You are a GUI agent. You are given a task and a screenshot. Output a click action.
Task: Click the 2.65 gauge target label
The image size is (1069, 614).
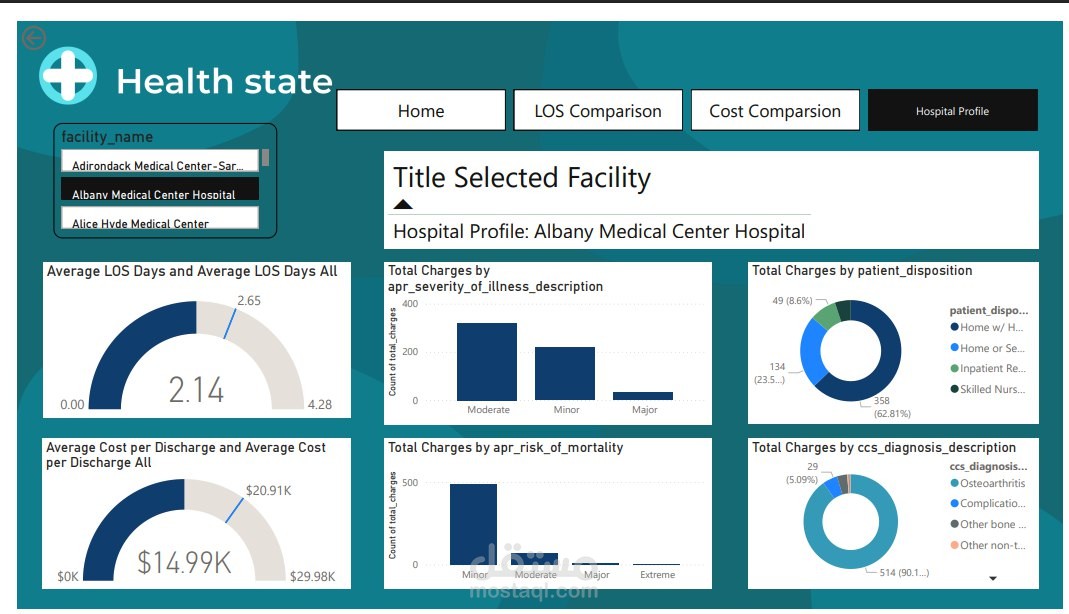coord(249,301)
